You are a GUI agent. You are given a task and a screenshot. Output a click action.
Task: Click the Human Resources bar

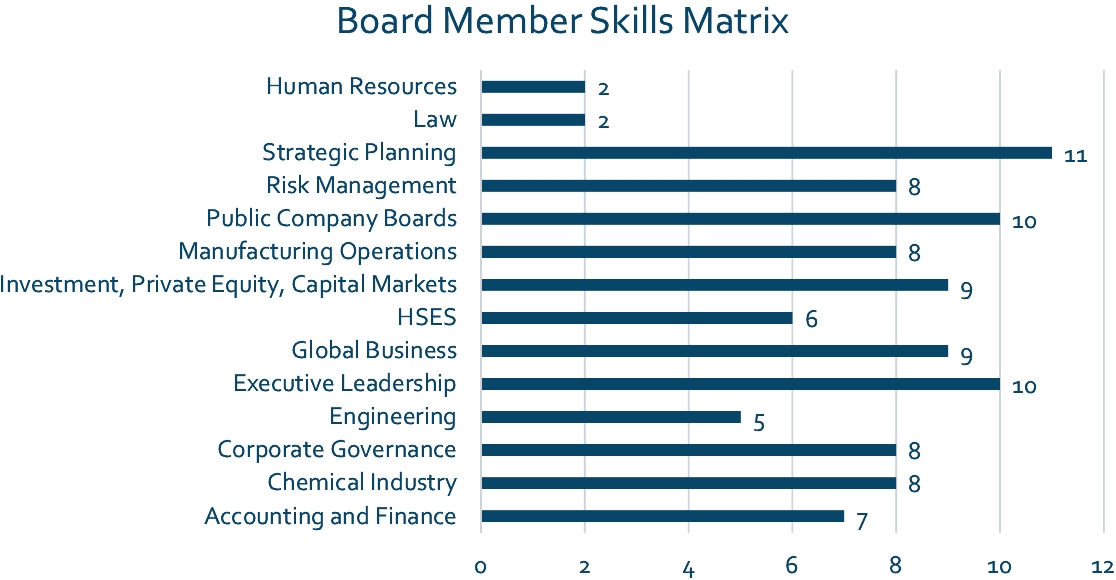pos(533,87)
